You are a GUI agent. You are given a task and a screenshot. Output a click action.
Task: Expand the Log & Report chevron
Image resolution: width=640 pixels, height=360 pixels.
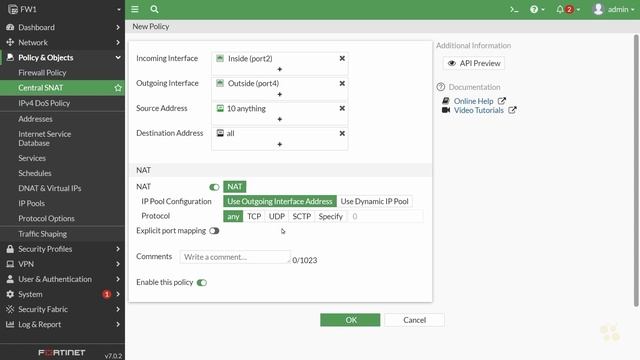tap(118, 324)
